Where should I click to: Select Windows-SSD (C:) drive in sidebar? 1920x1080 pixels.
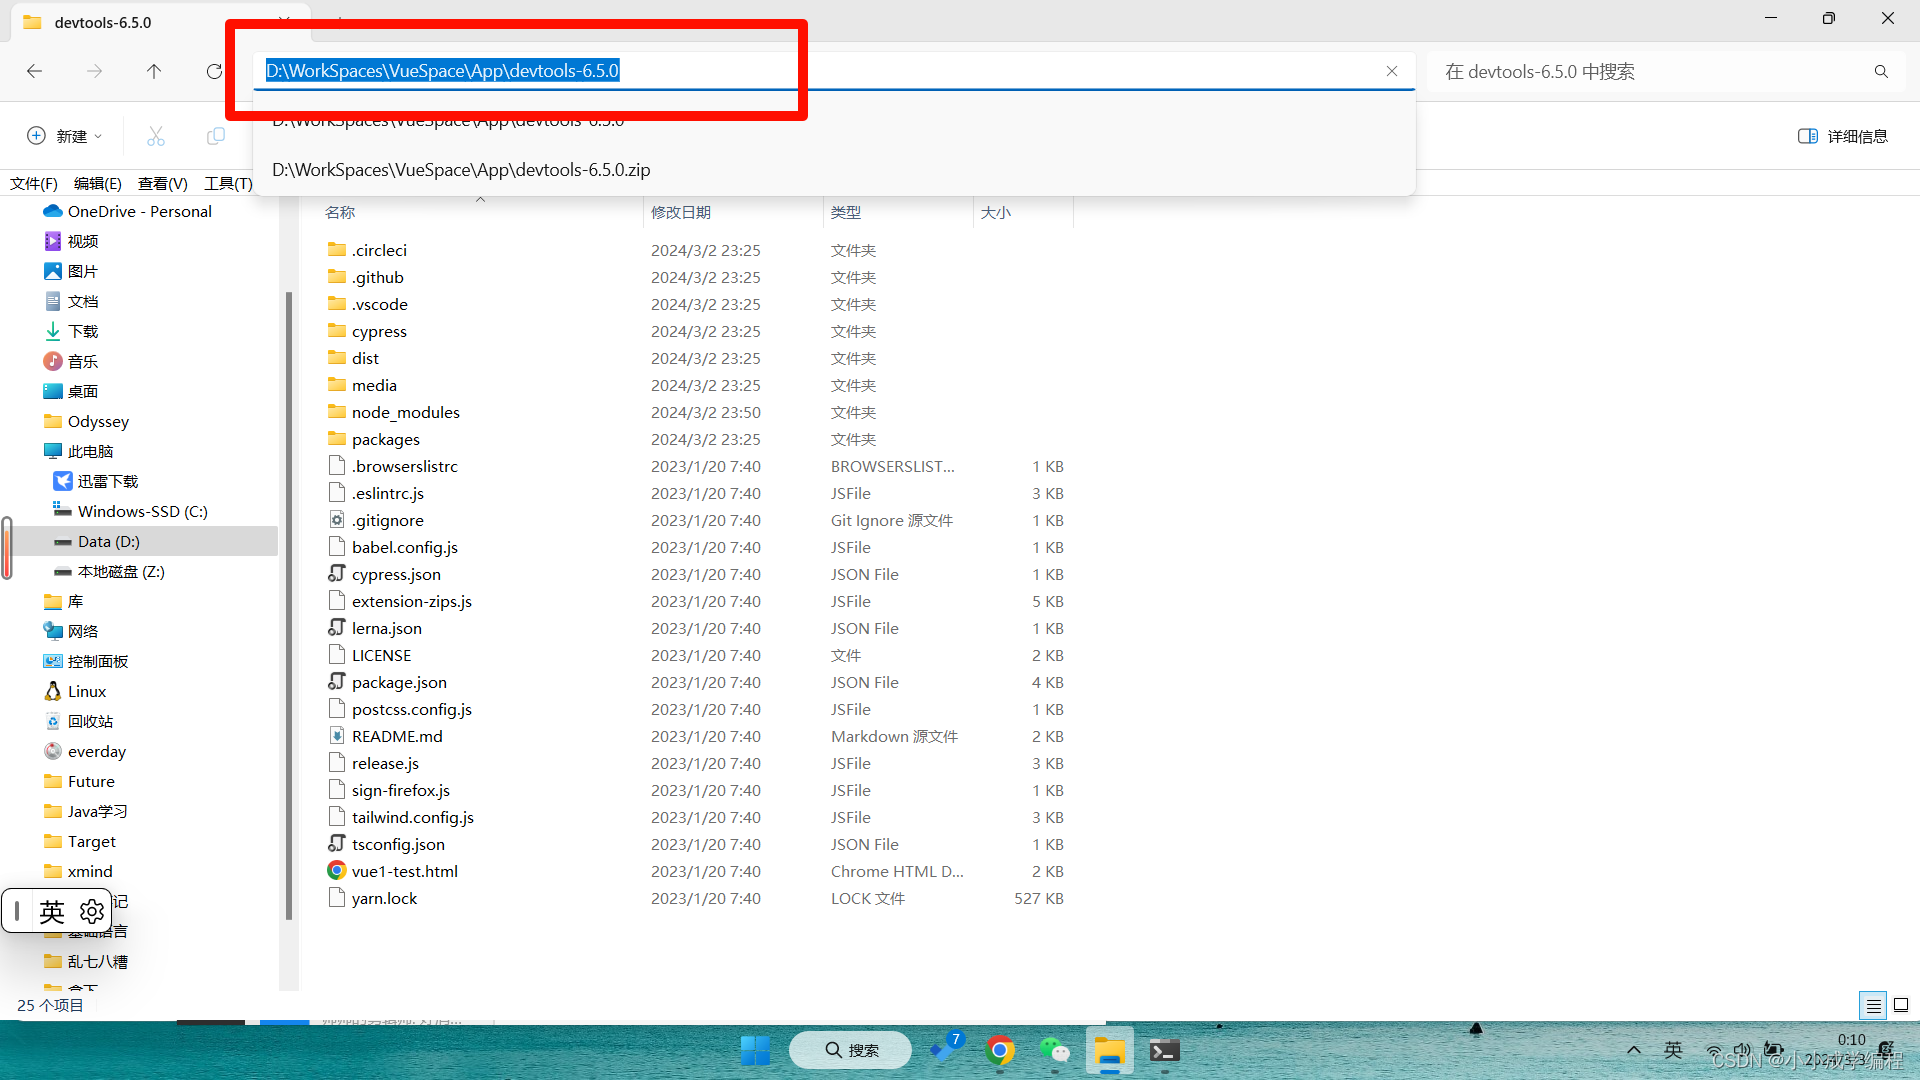tap(142, 511)
